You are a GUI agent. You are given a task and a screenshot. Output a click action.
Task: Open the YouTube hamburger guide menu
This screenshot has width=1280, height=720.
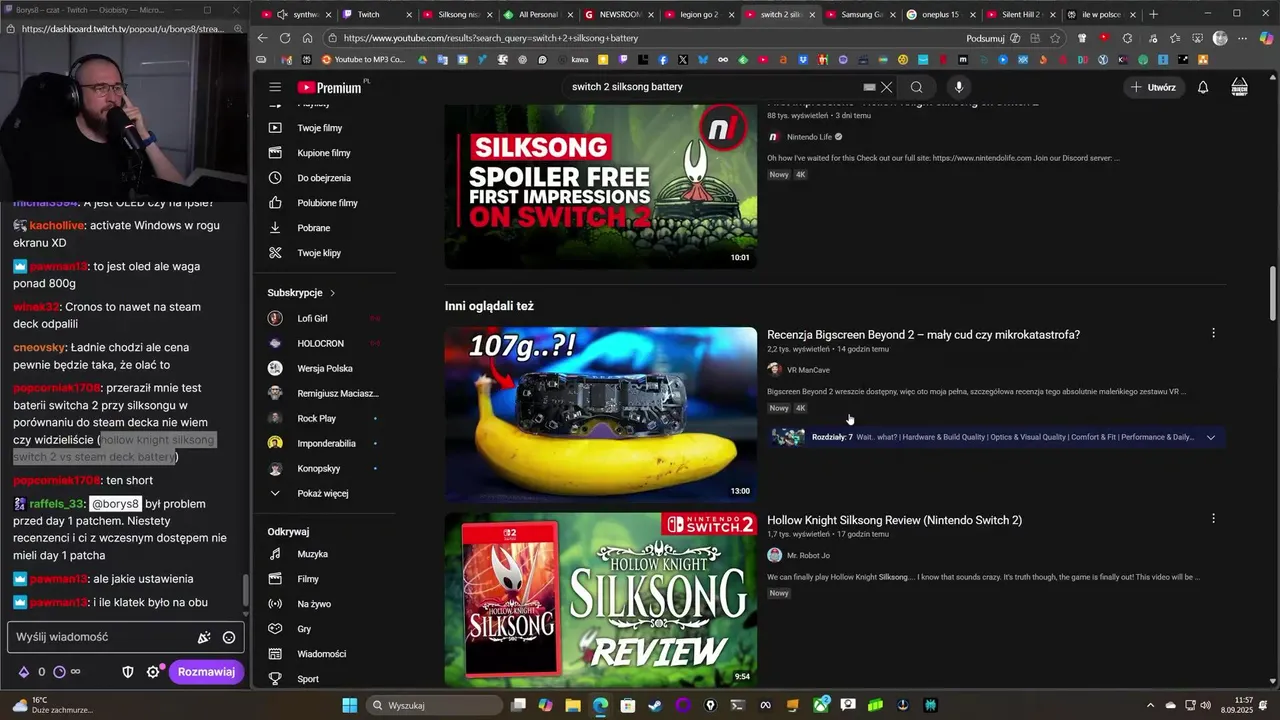point(275,87)
